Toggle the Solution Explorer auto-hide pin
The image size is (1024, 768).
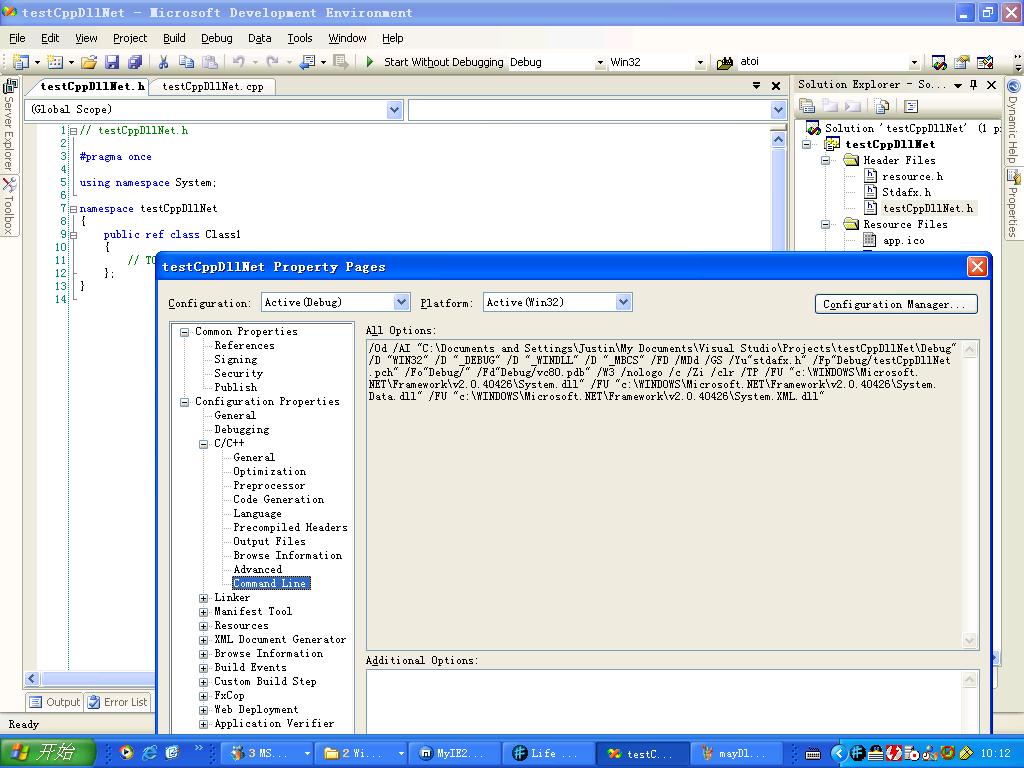(x=973, y=85)
